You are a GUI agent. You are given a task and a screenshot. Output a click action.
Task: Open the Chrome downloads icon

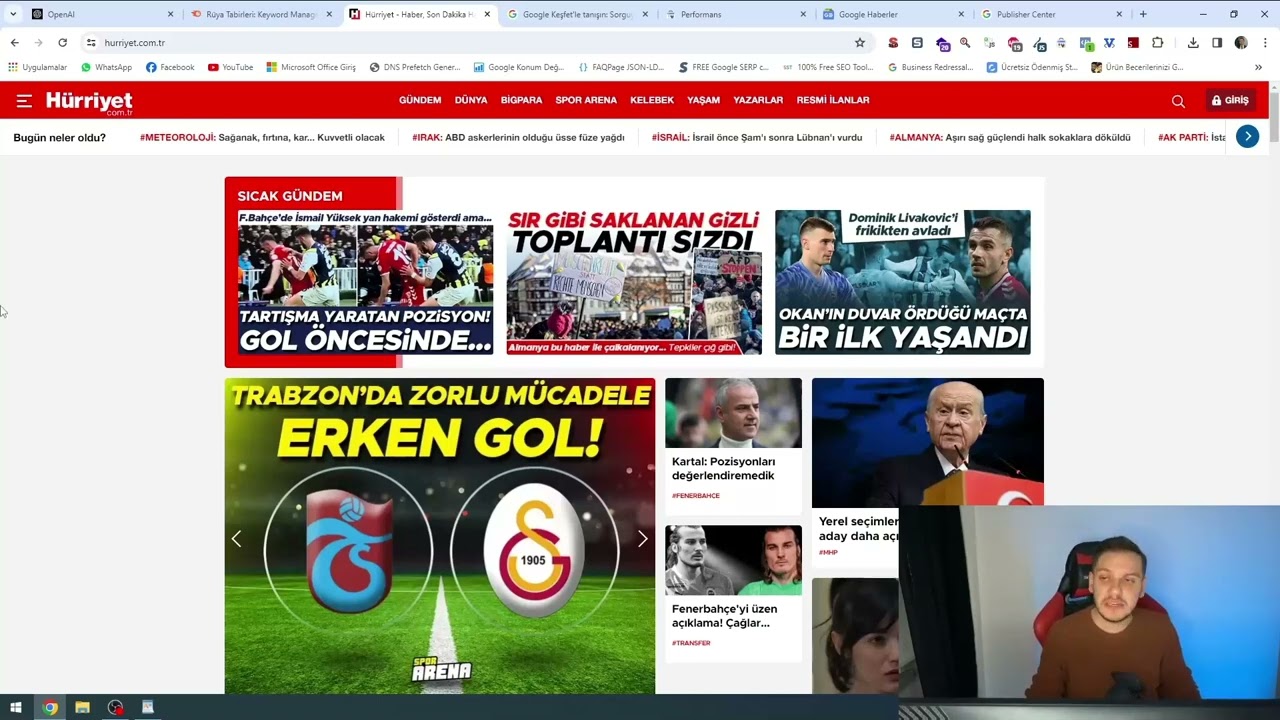(1193, 43)
